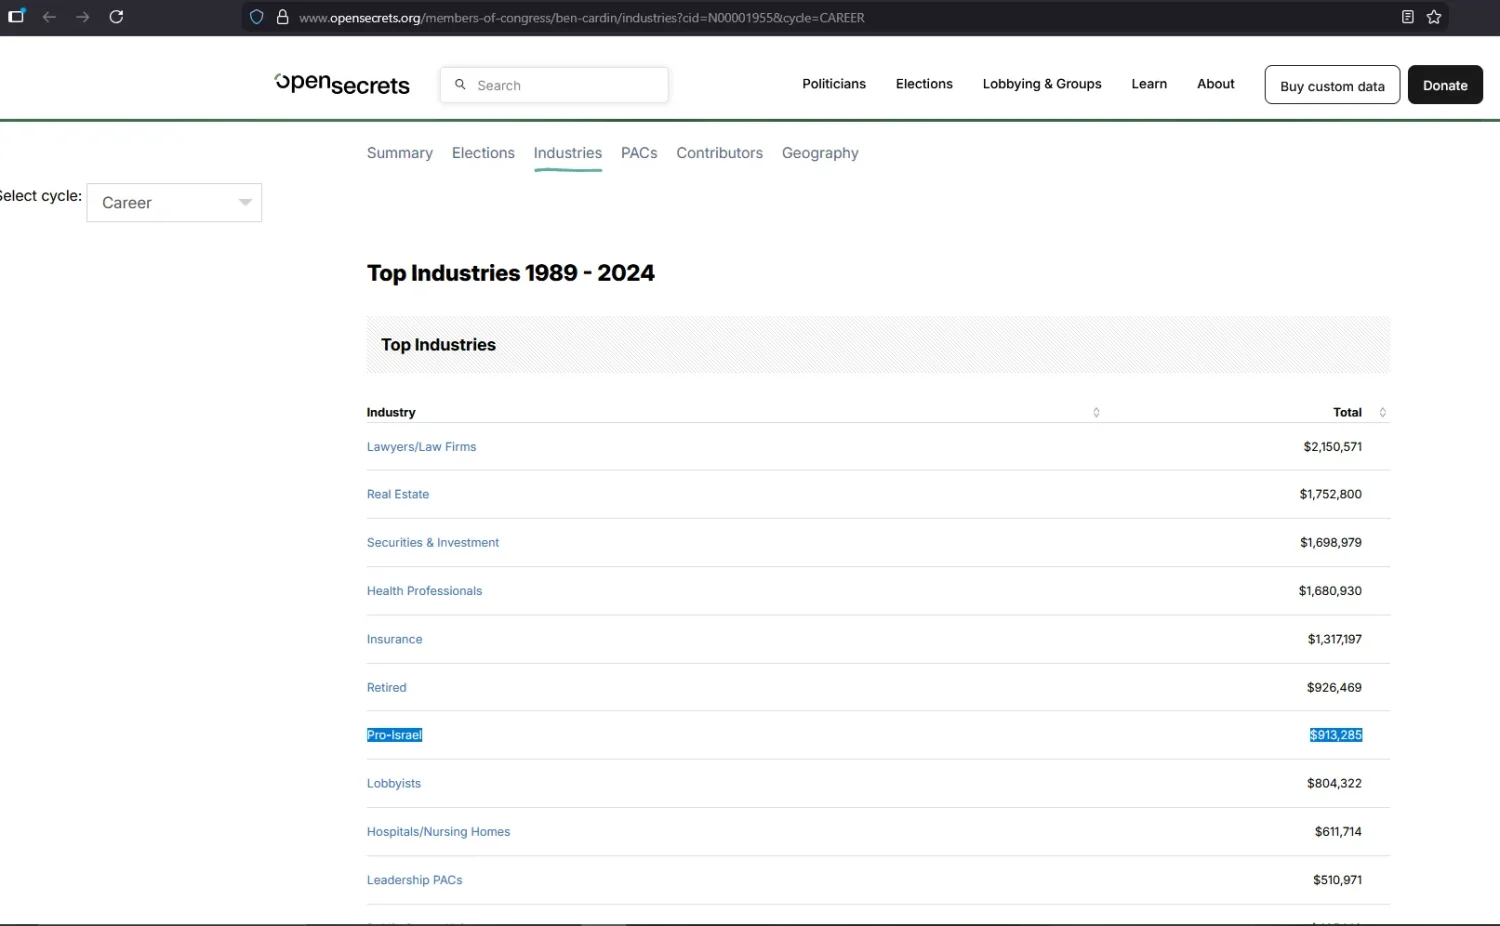The width and height of the screenshot is (1500, 926).
Task: Open the tab overview icon in the browser corner
Action: tap(16, 17)
